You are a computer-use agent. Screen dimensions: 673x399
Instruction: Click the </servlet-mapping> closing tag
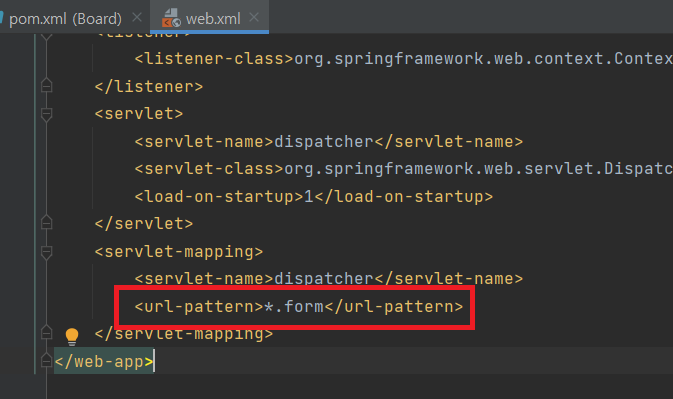(184, 334)
